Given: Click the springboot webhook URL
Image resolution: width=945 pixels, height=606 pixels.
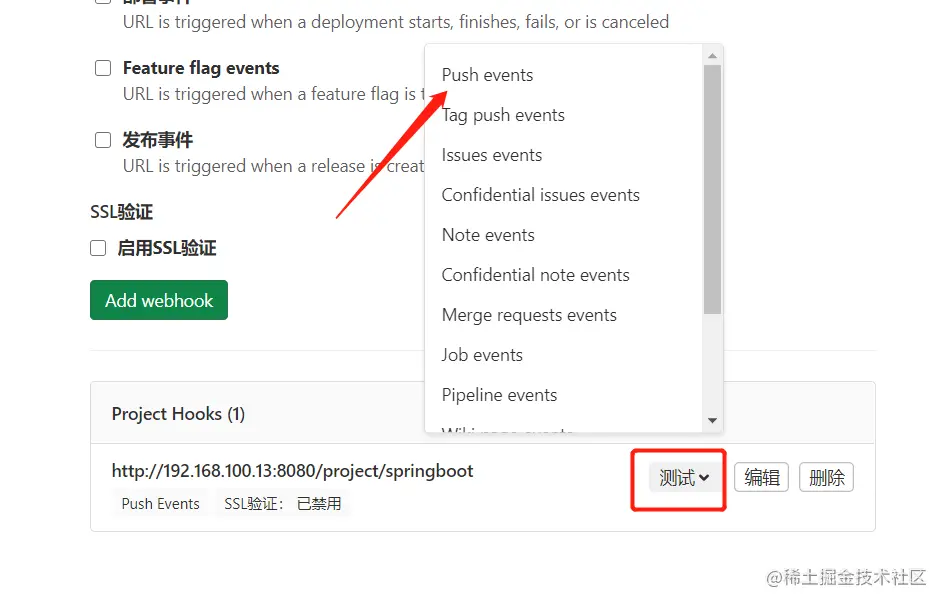Looking at the screenshot, I should click(x=292, y=471).
